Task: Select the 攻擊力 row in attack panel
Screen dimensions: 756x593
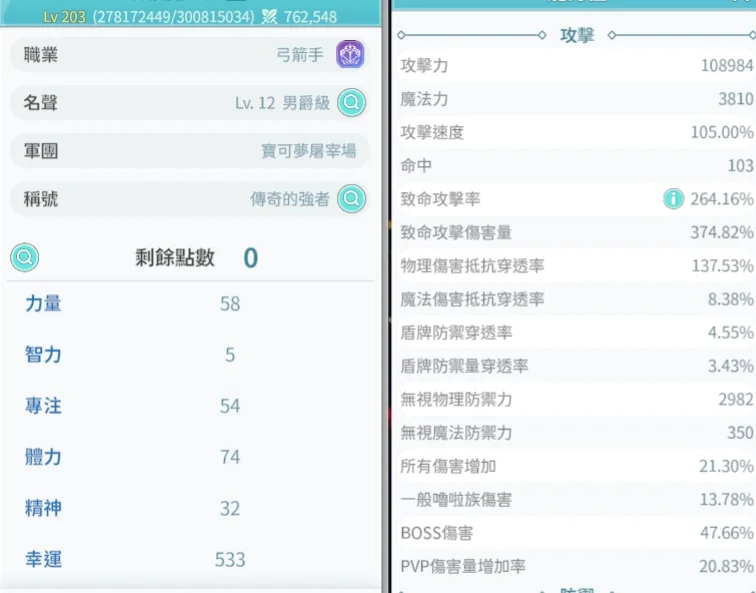Action: pyautogui.click(x=576, y=66)
